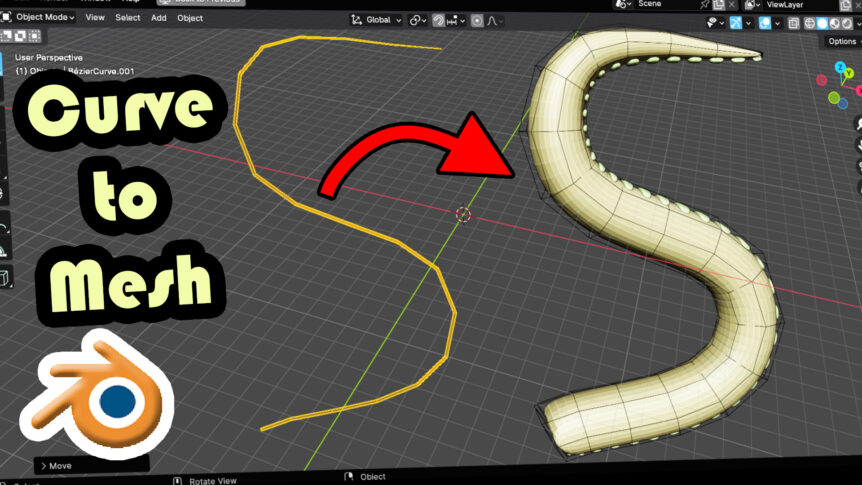Image resolution: width=862 pixels, height=485 pixels.
Task: Switch to Wireframe shading mode
Action: click(x=810, y=23)
